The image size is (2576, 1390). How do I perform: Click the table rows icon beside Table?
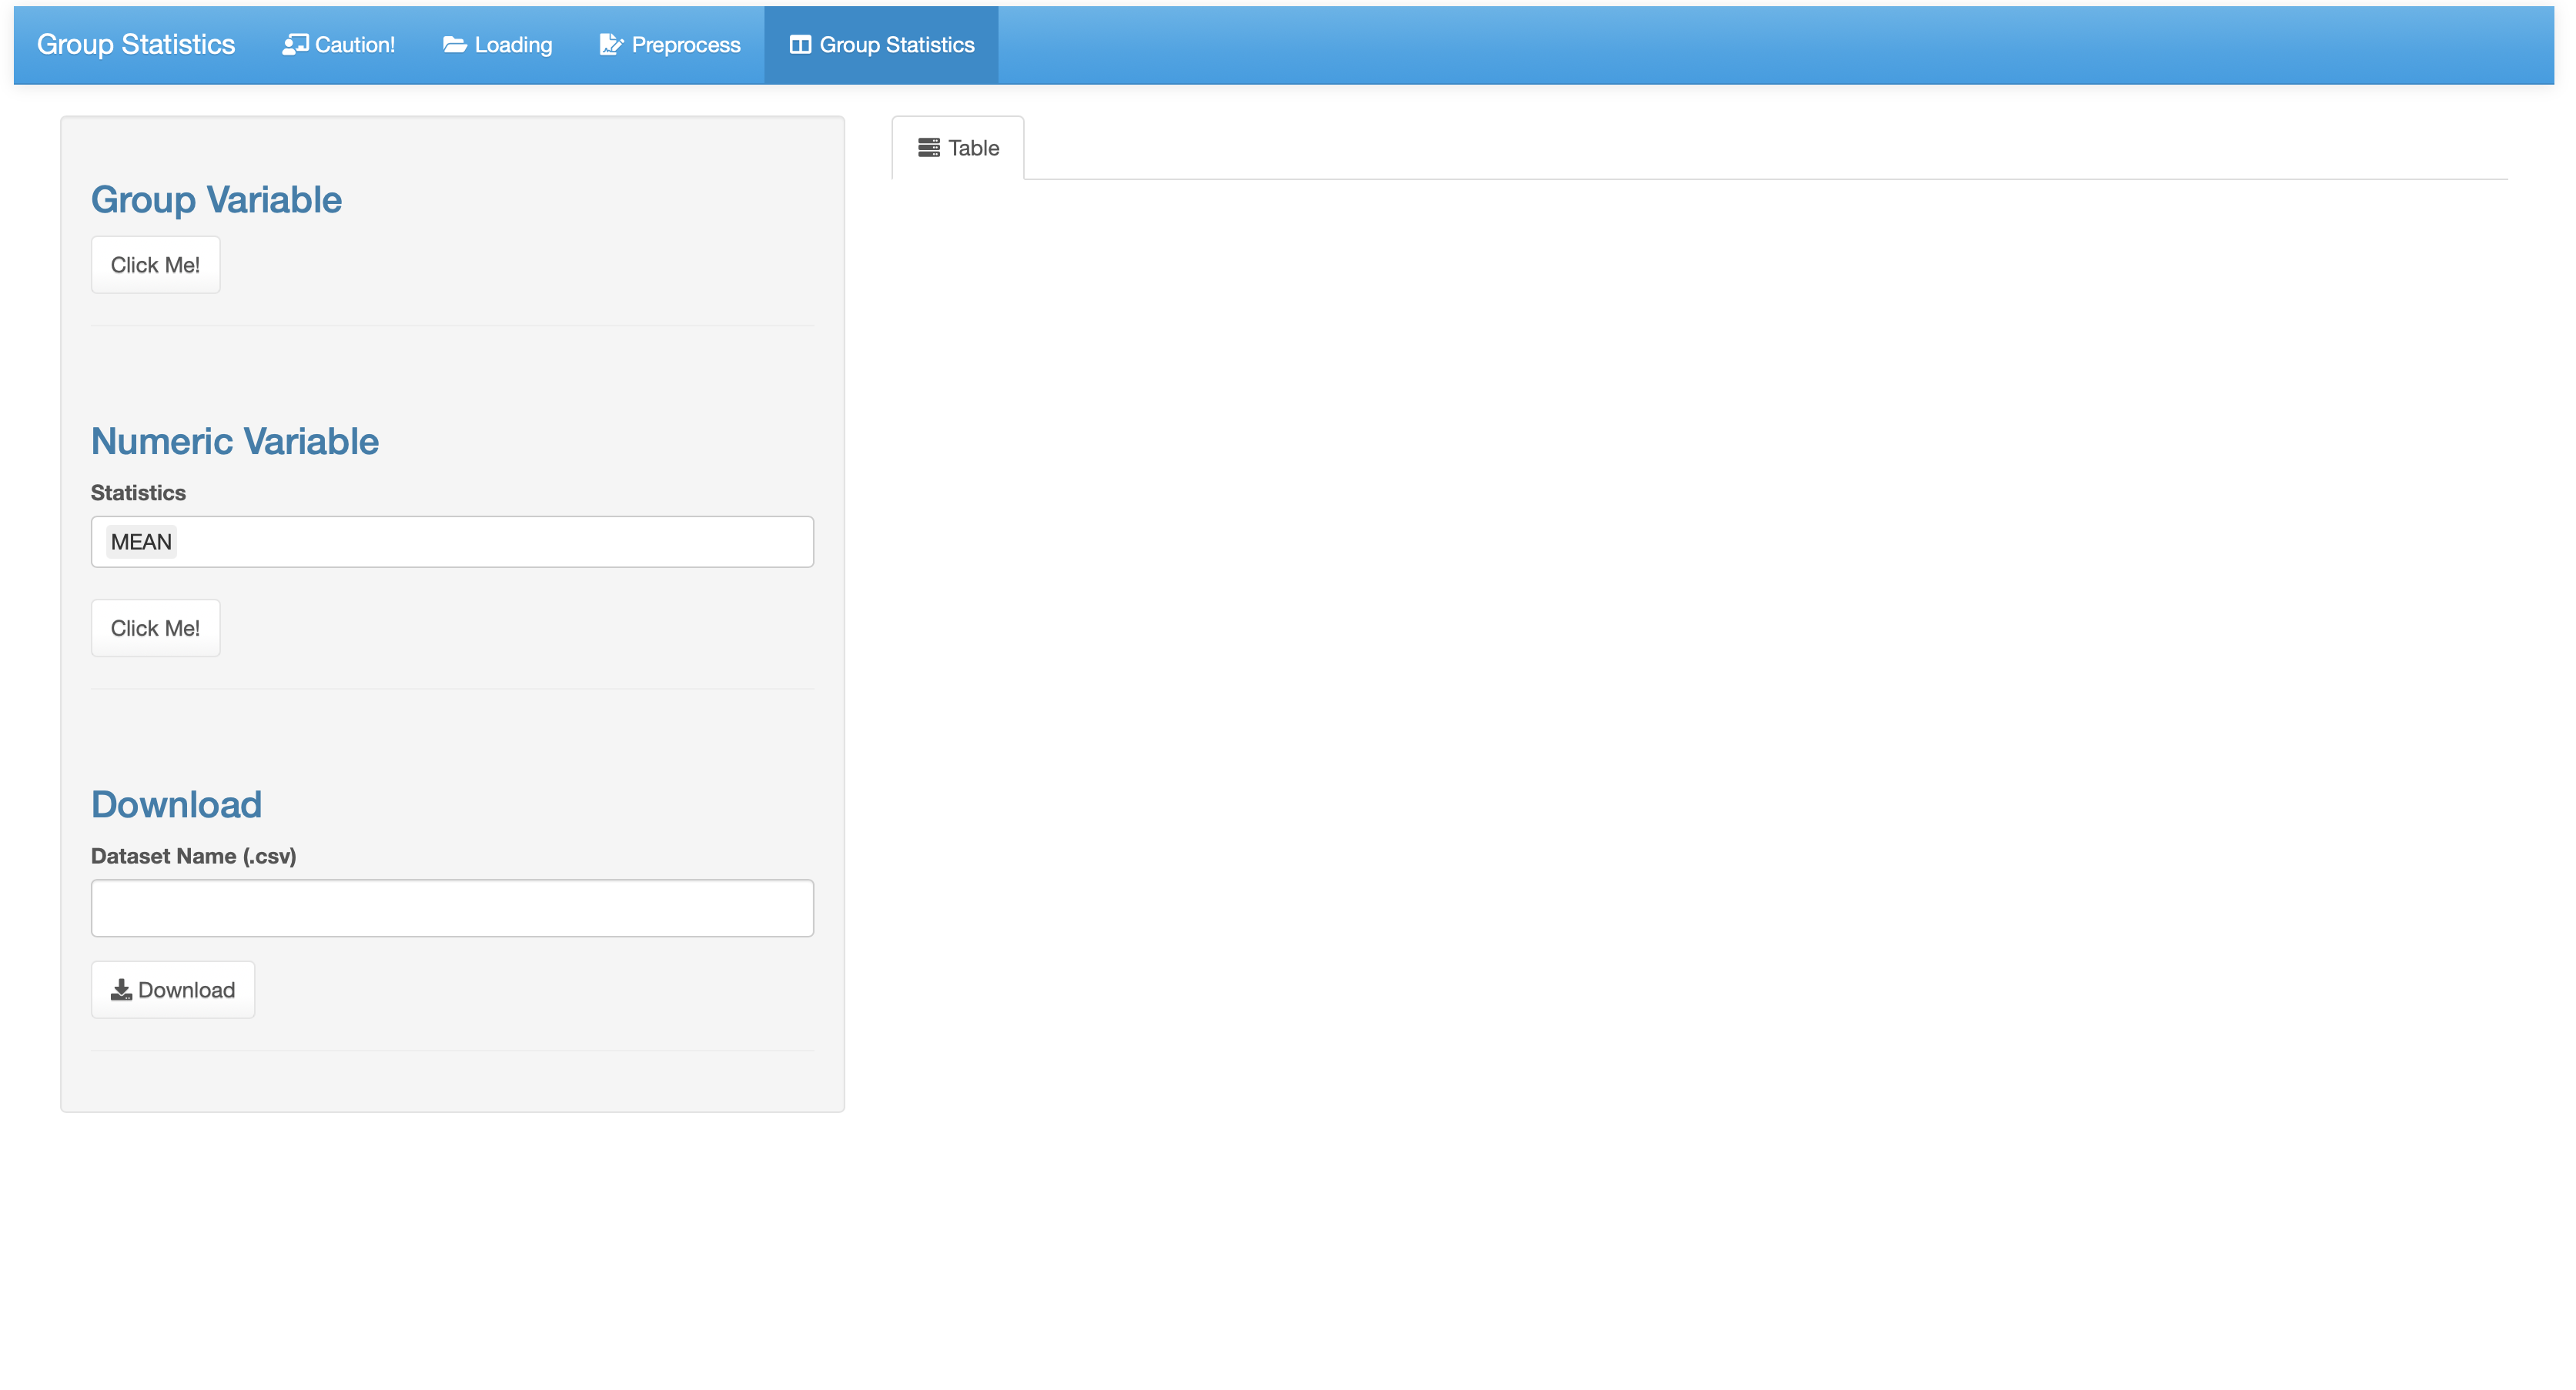coord(929,148)
